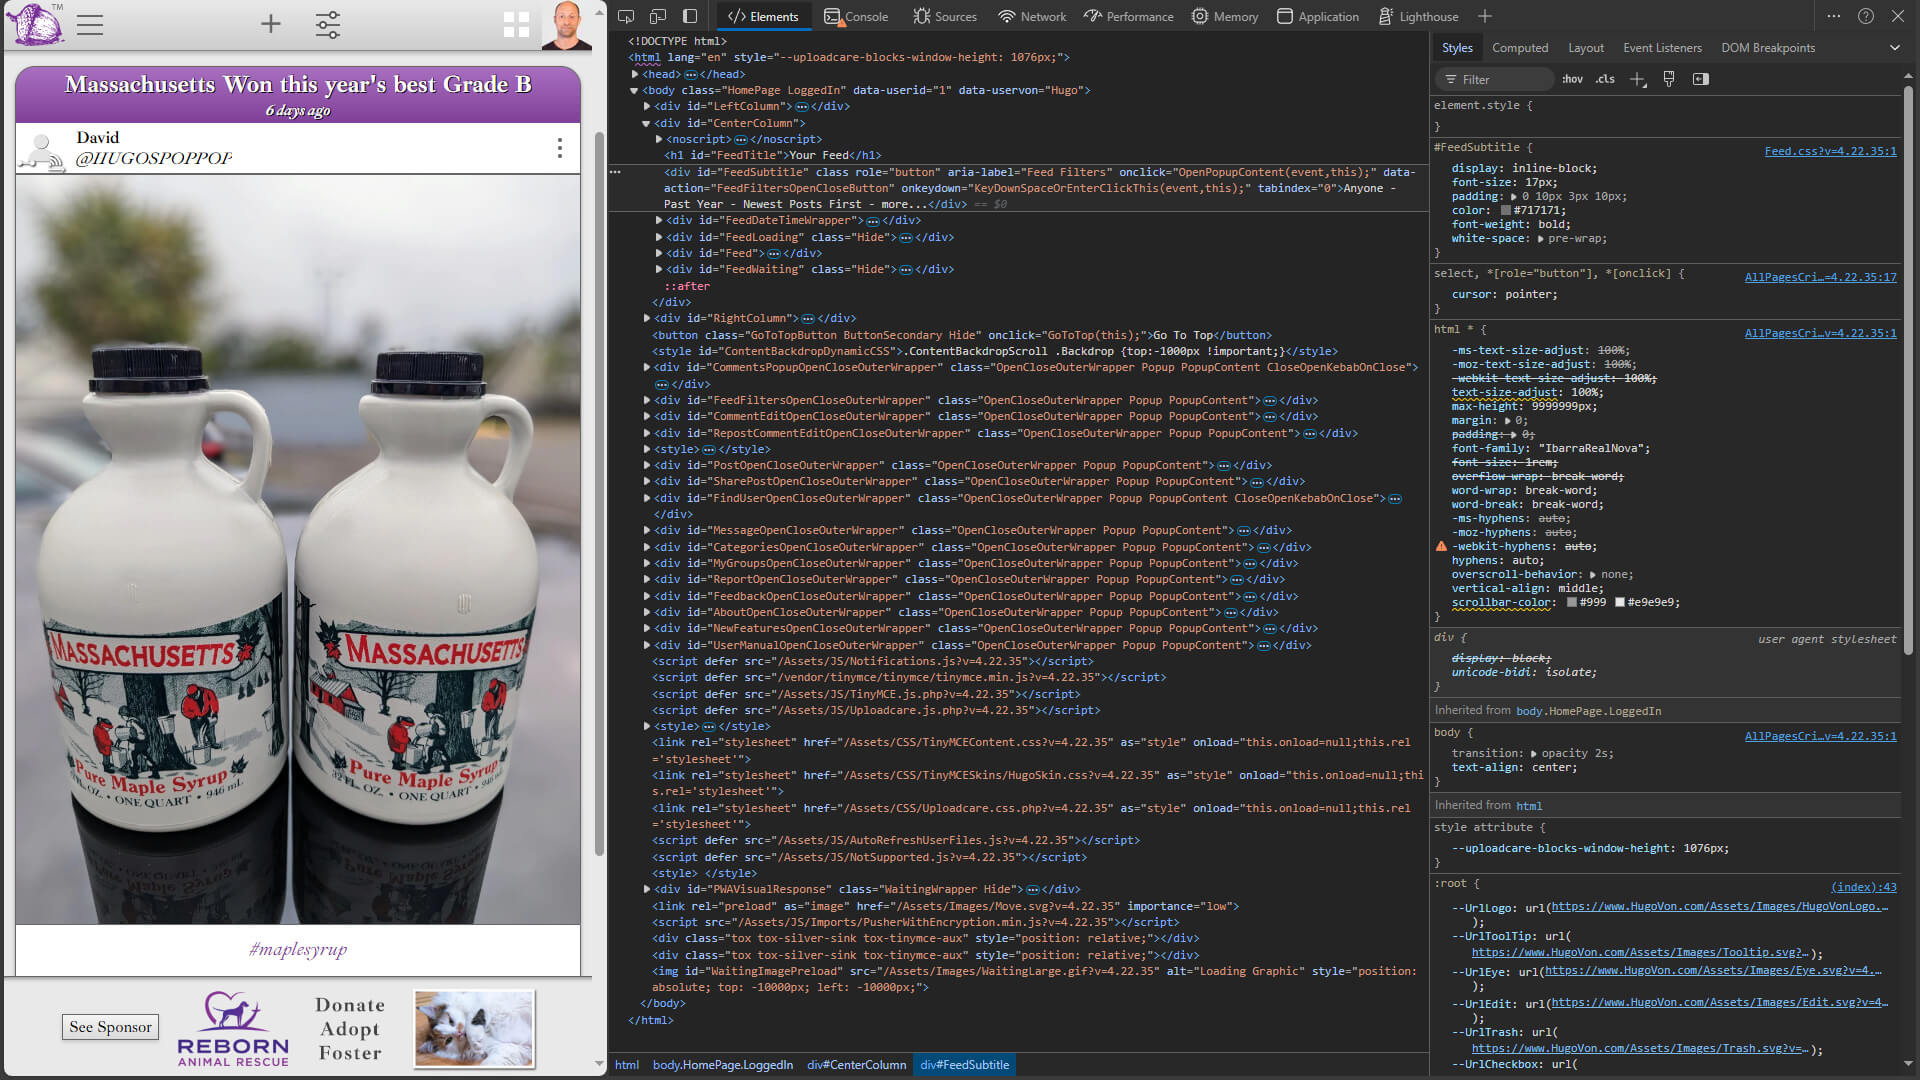This screenshot has height=1080, width=1920.
Task: Open the hamburger menu
Action: [x=90, y=25]
